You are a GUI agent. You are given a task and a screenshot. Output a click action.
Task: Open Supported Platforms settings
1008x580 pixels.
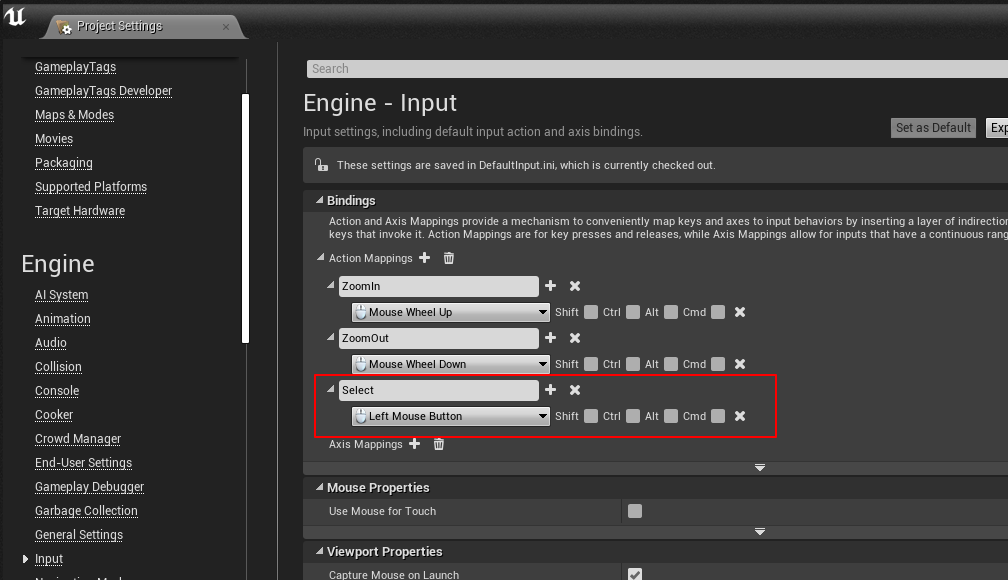[x=91, y=186]
